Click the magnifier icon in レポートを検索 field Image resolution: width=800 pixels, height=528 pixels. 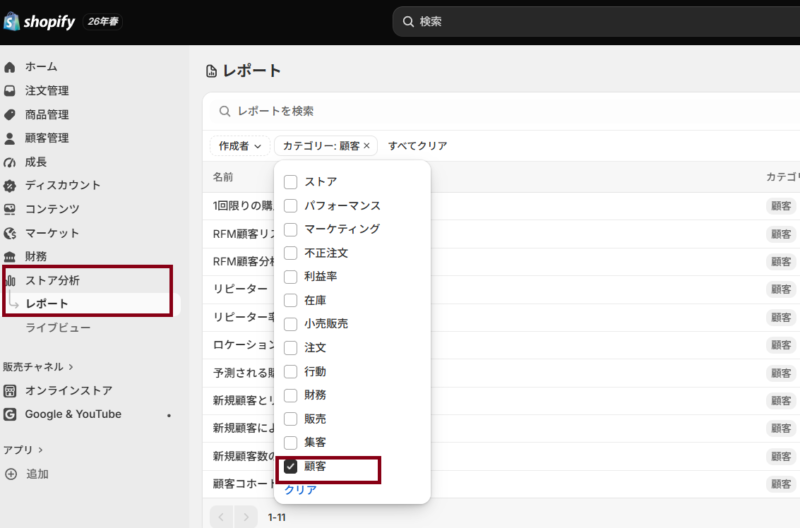tap(224, 111)
